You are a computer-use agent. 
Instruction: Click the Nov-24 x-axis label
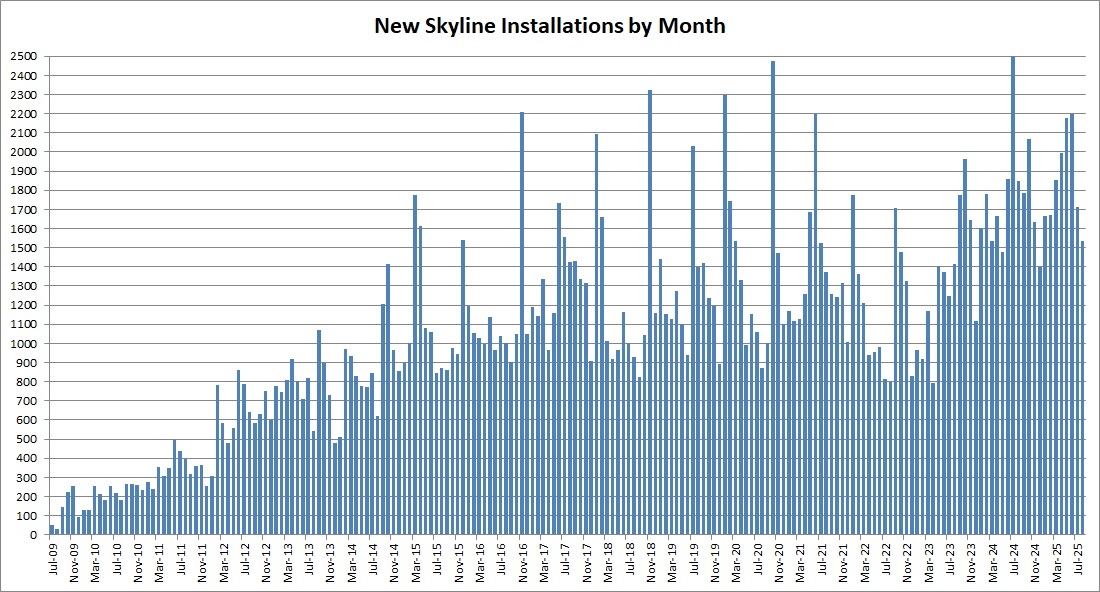click(x=1035, y=562)
